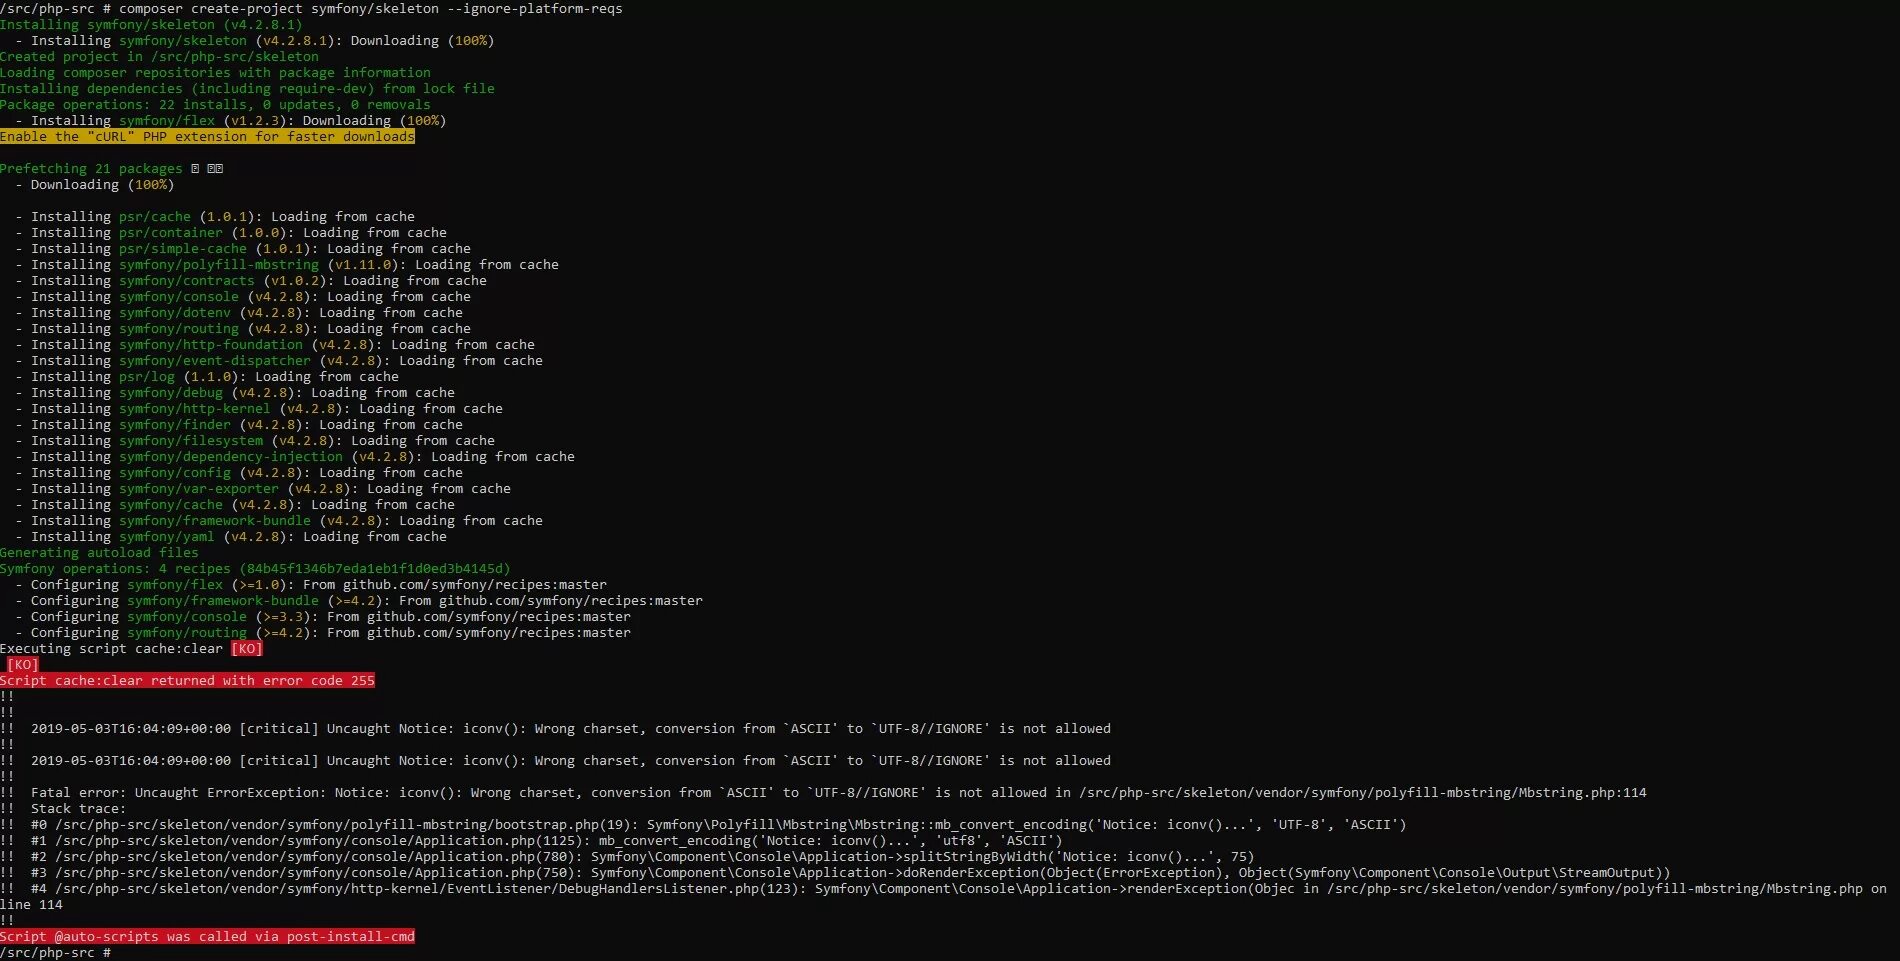1900x961 pixels.
Task: Select 'Enable the "cURL" PHP extension' warning line
Action: click(x=207, y=136)
